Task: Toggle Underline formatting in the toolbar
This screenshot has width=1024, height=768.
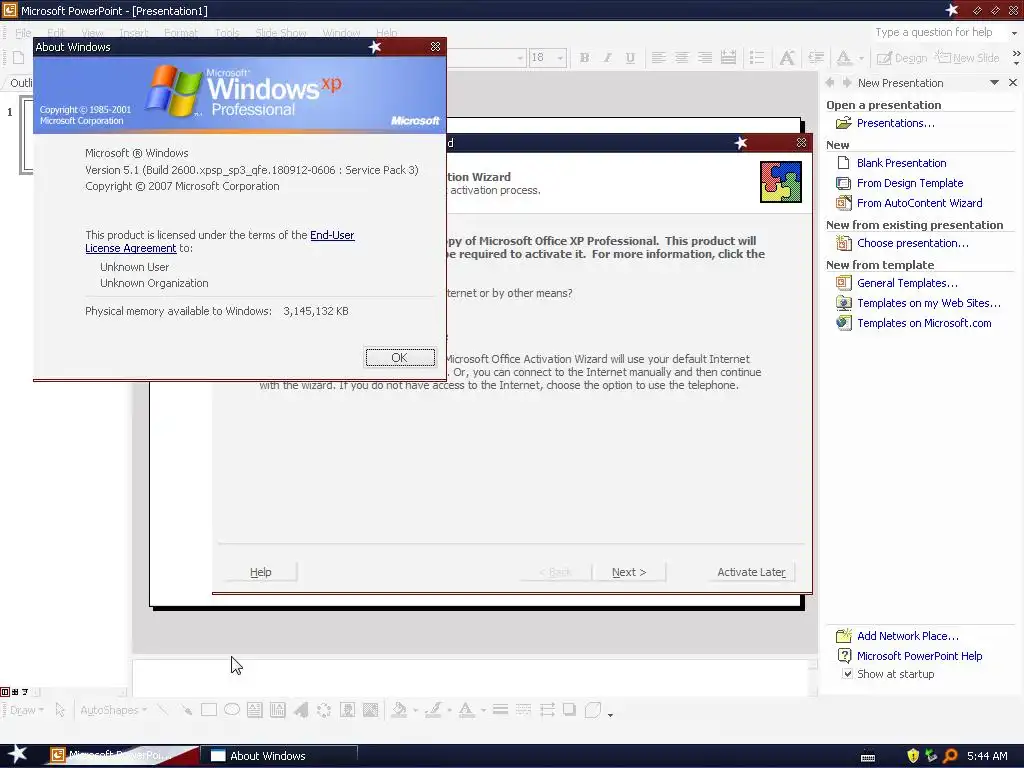Action: tap(630, 58)
